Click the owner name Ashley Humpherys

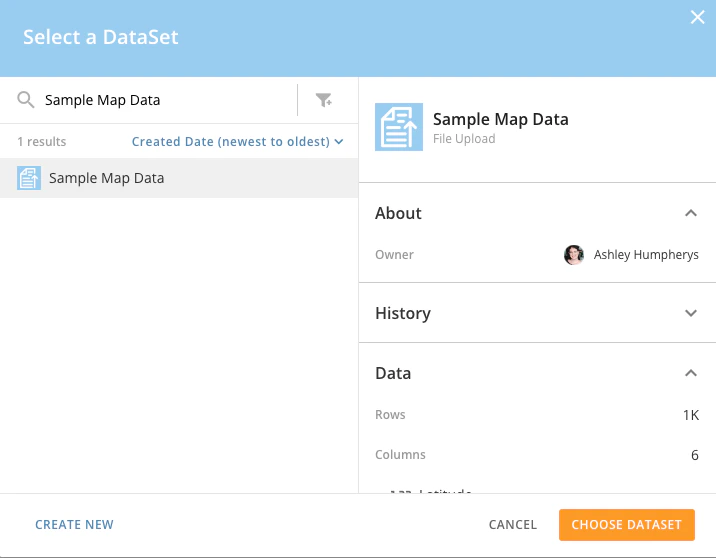pos(646,255)
